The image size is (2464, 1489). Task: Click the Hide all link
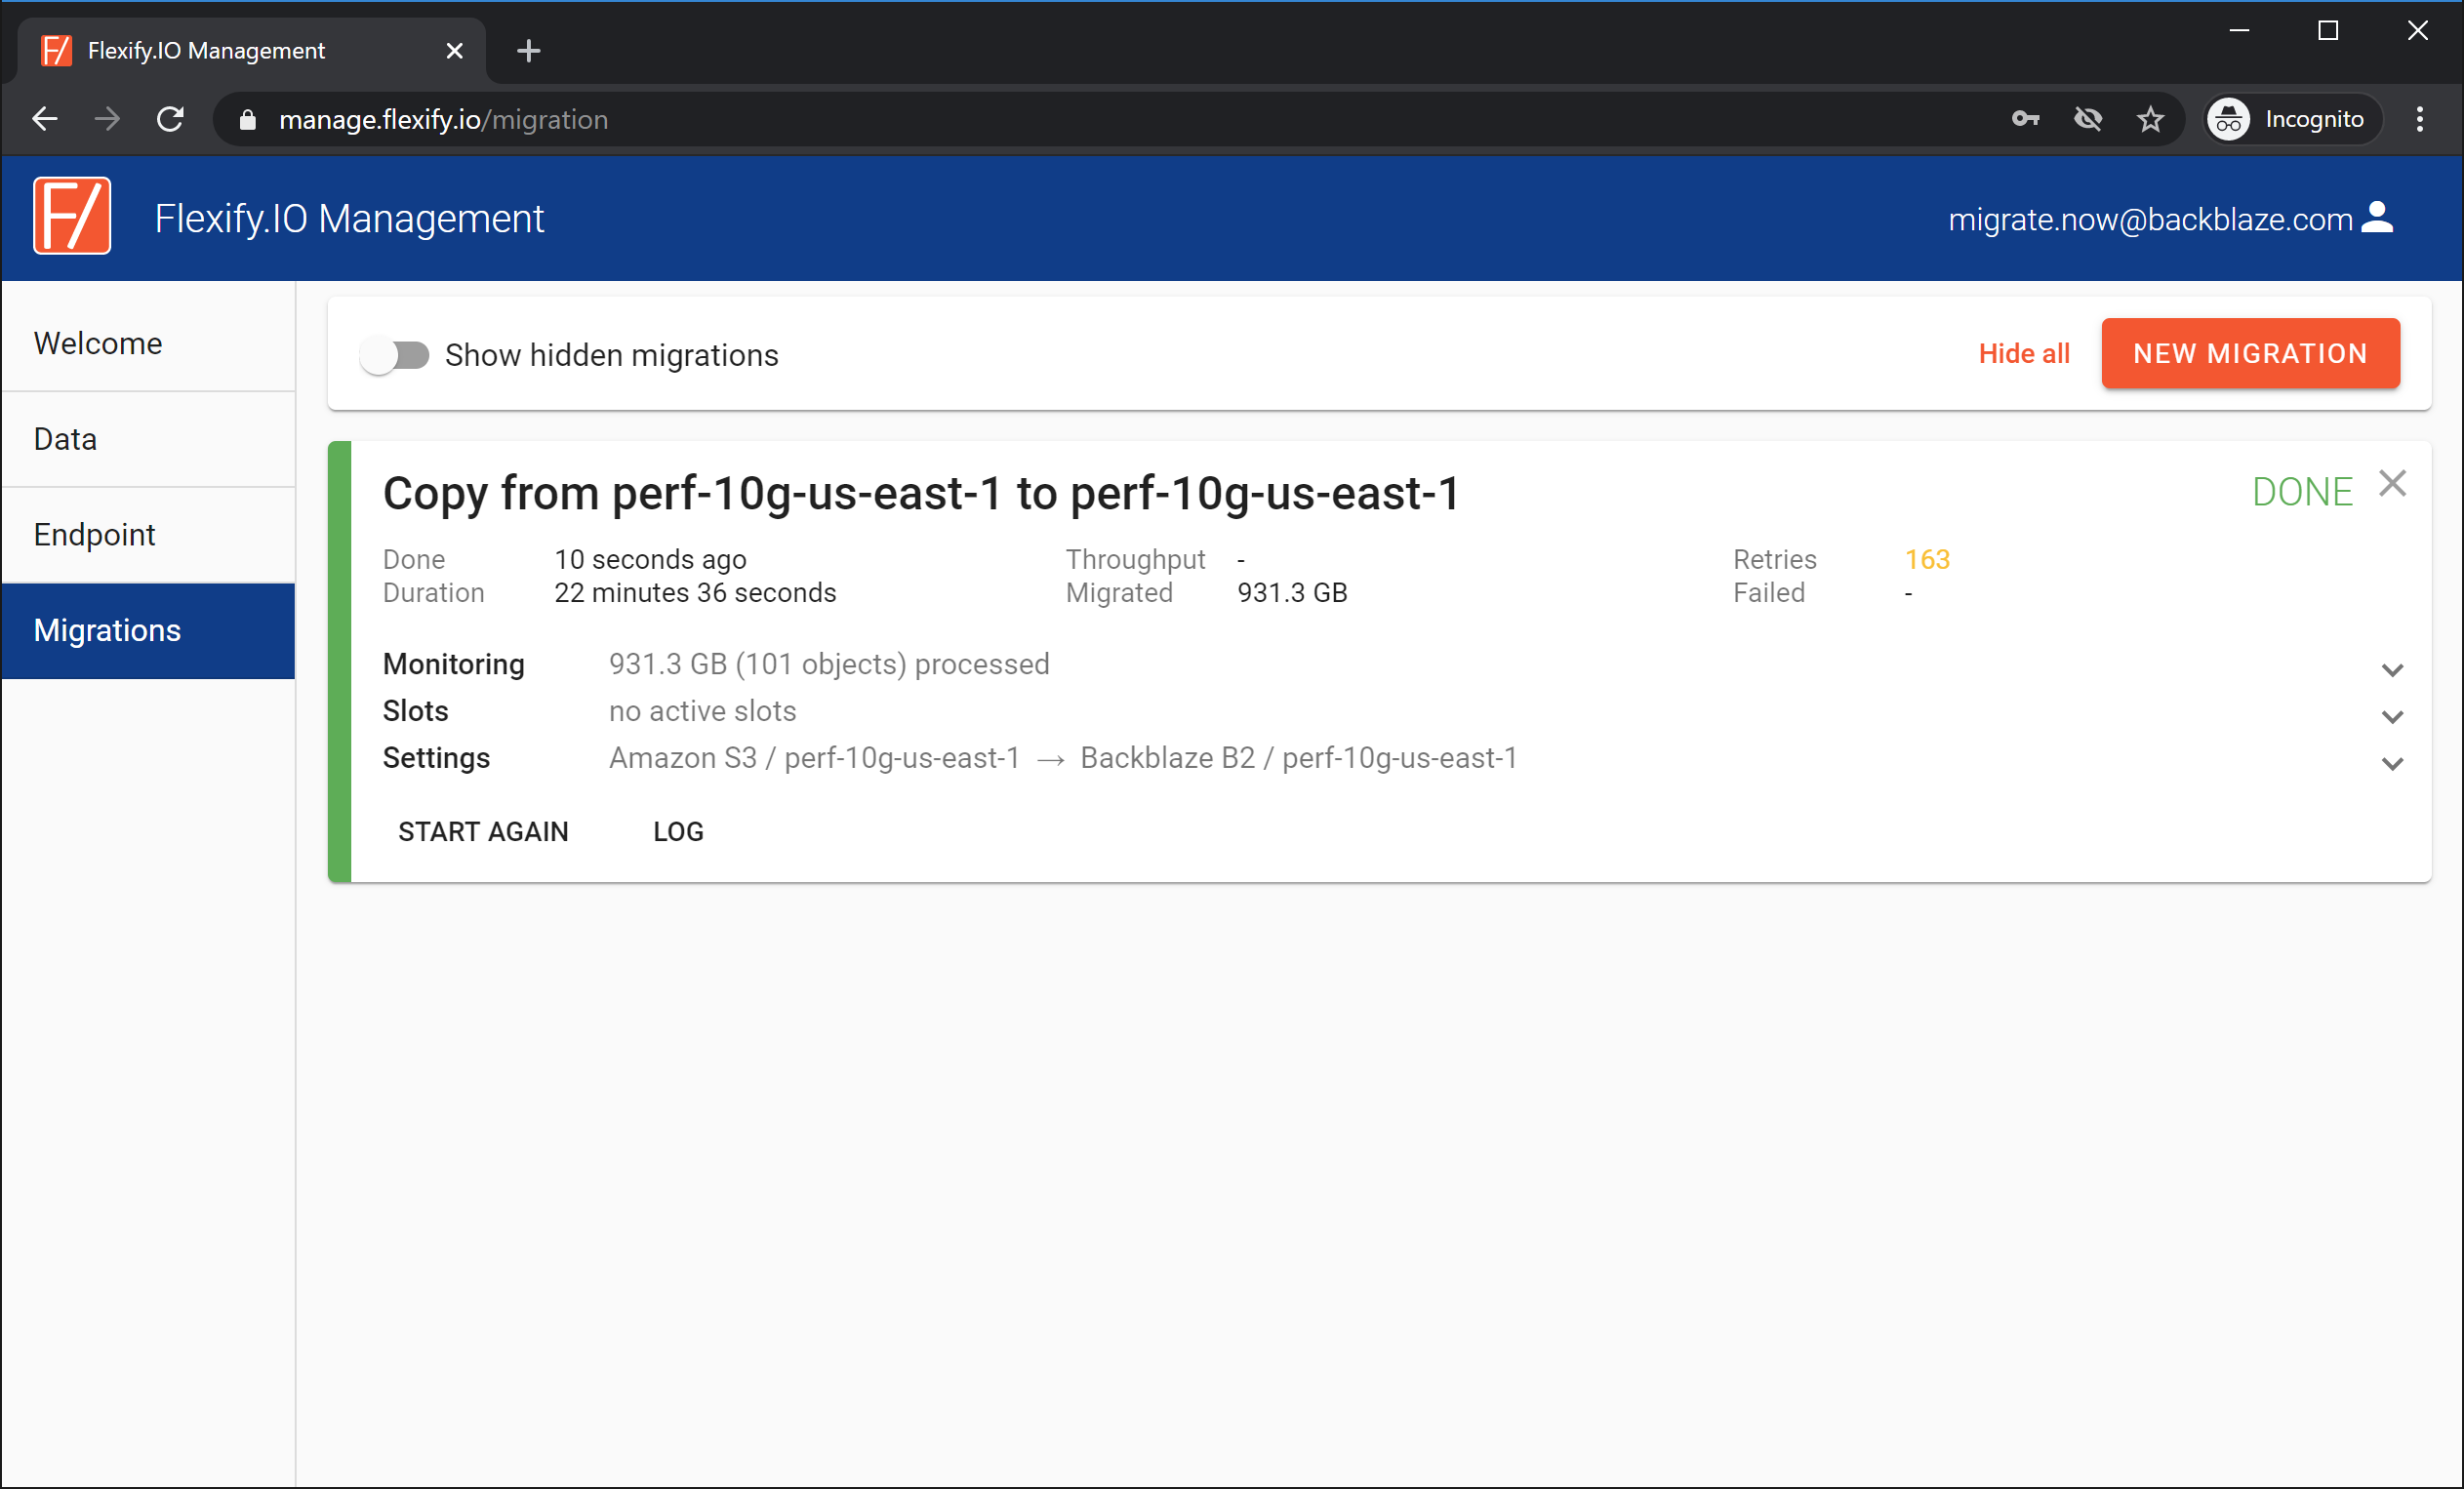2024,353
